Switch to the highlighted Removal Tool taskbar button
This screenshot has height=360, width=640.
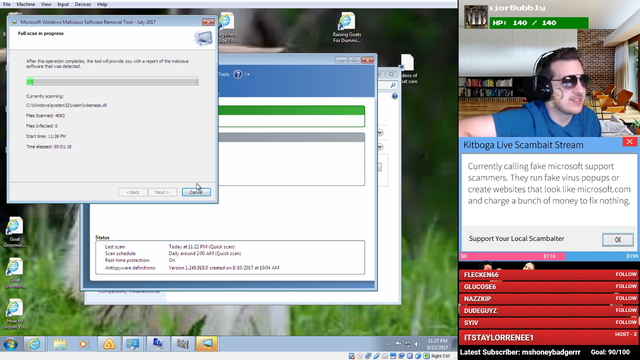207,344
